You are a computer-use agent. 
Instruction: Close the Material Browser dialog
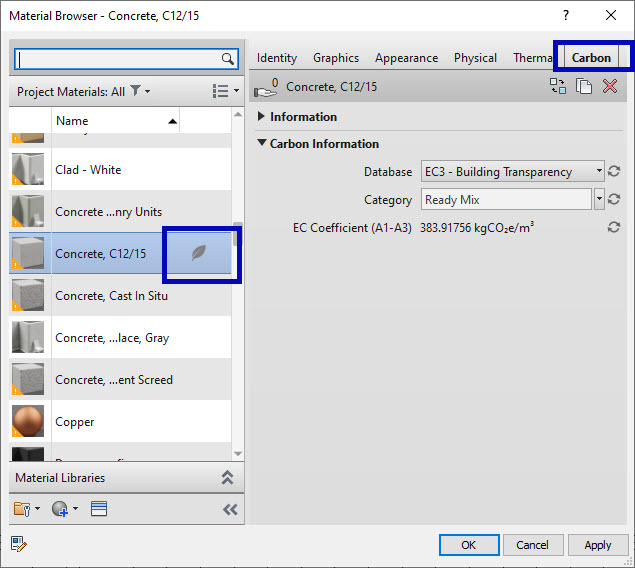611,15
